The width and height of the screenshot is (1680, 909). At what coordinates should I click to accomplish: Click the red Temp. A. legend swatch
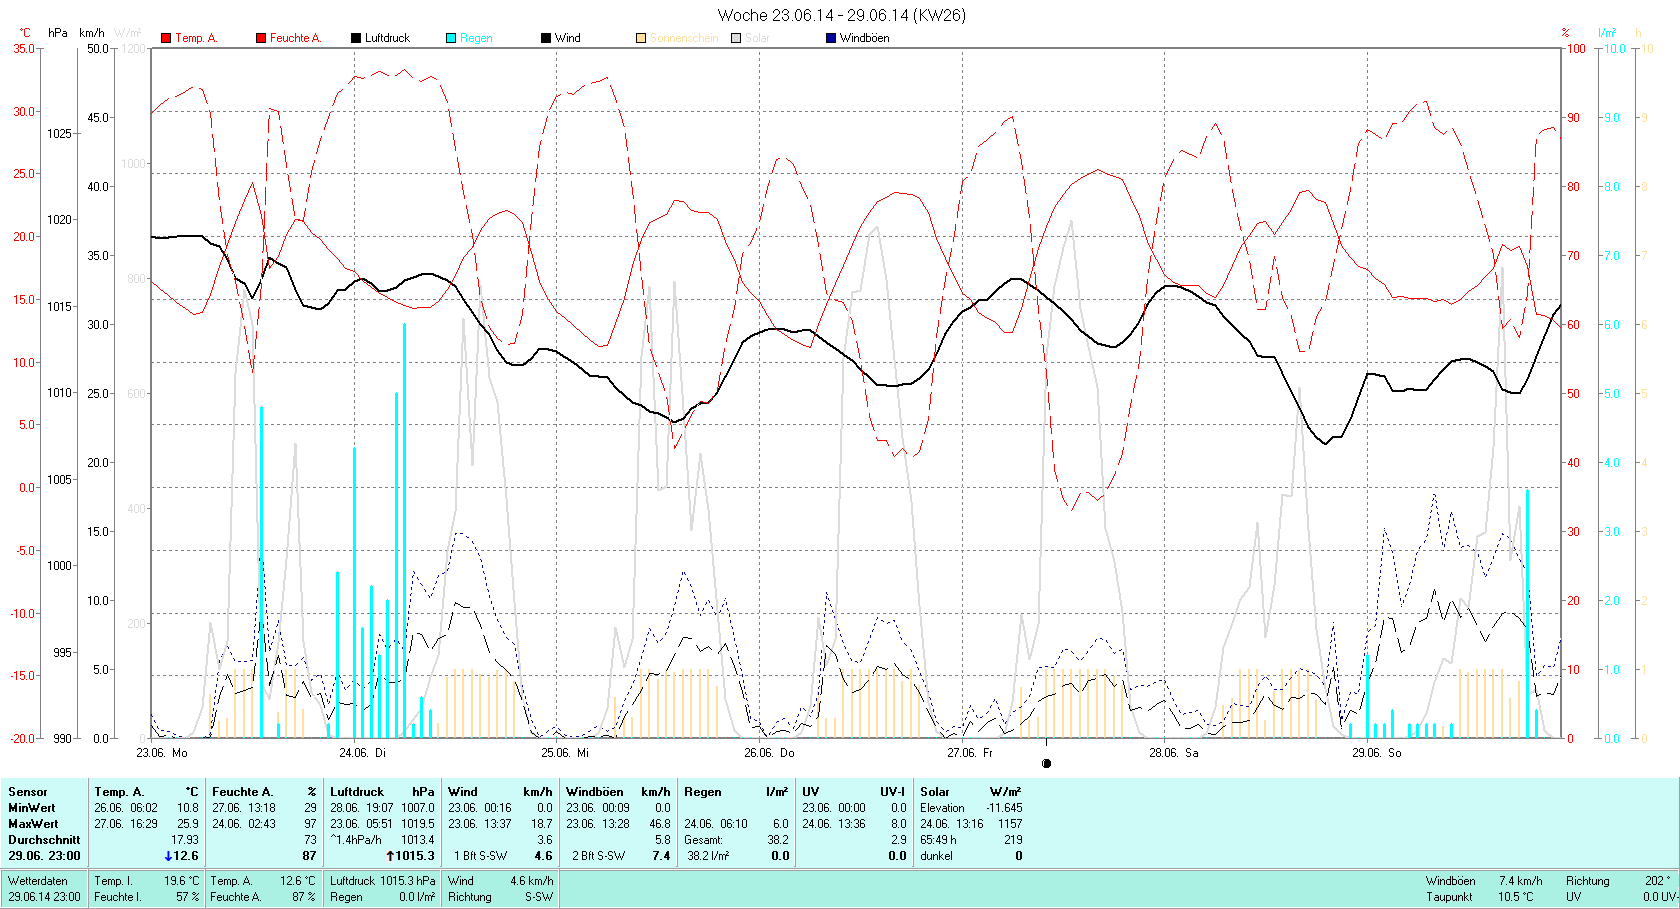coord(166,38)
